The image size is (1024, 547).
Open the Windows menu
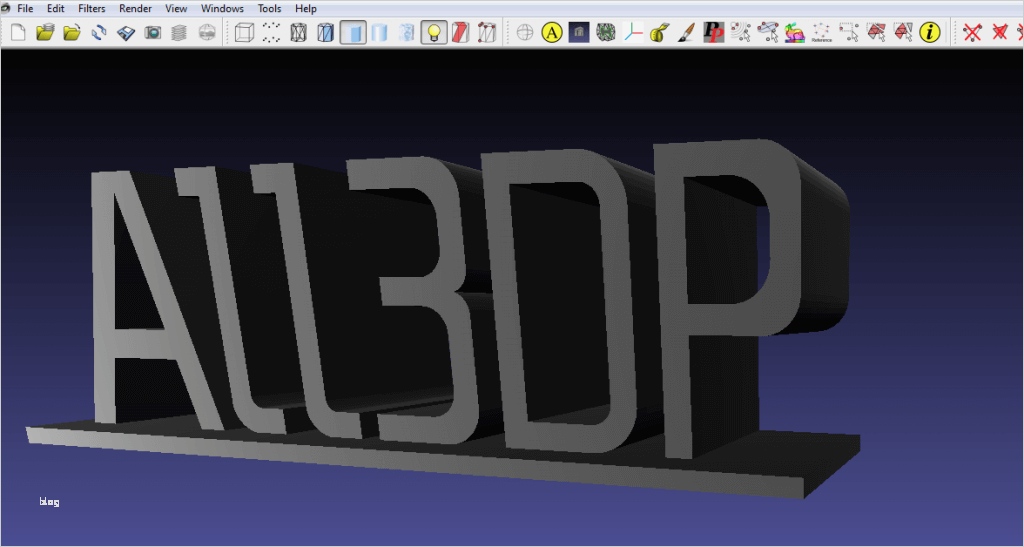tap(222, 8)
